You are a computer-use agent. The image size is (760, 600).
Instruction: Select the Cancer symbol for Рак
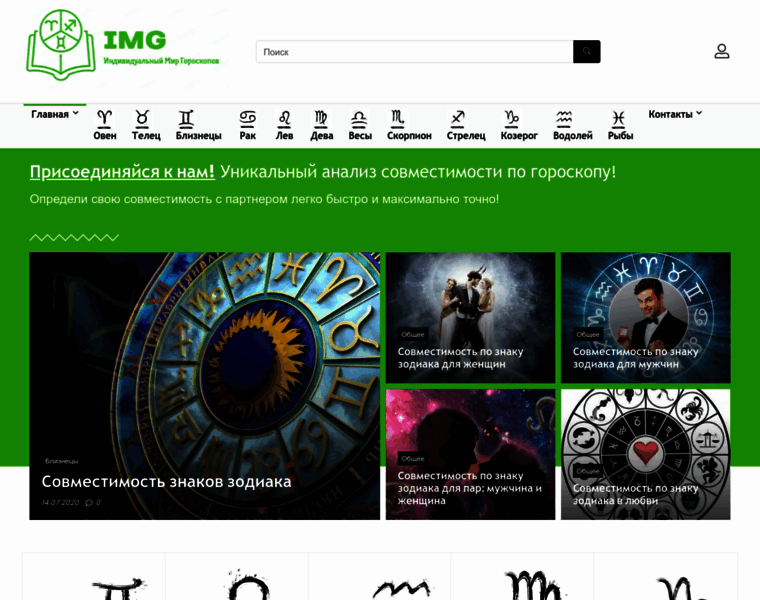click(x=248, y=117)
